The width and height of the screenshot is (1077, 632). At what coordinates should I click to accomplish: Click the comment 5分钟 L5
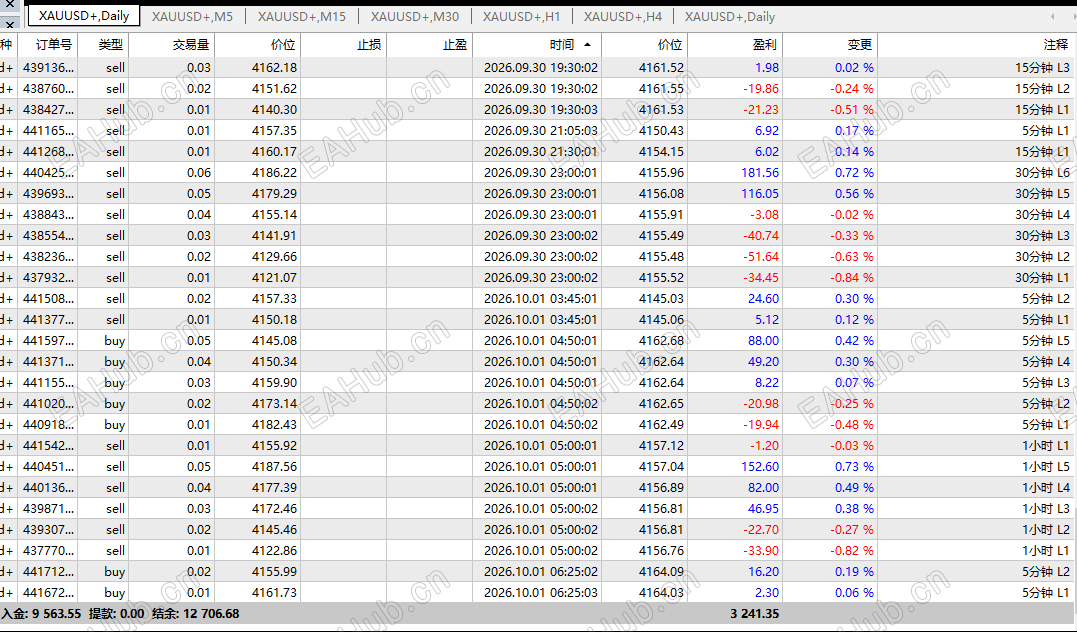(1045, 341)
